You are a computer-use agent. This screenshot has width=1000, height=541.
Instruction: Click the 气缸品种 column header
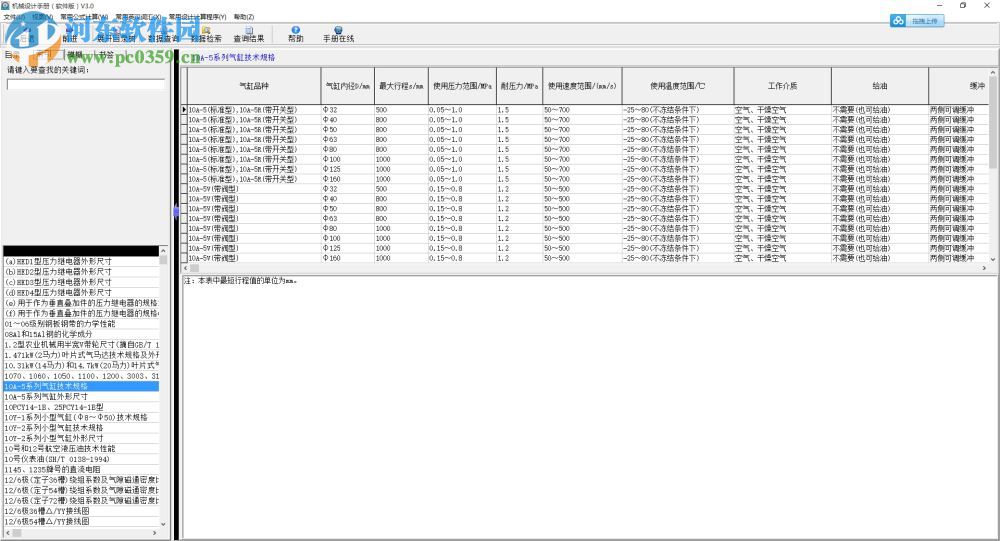pyautogui.click(x=254, y=86)
